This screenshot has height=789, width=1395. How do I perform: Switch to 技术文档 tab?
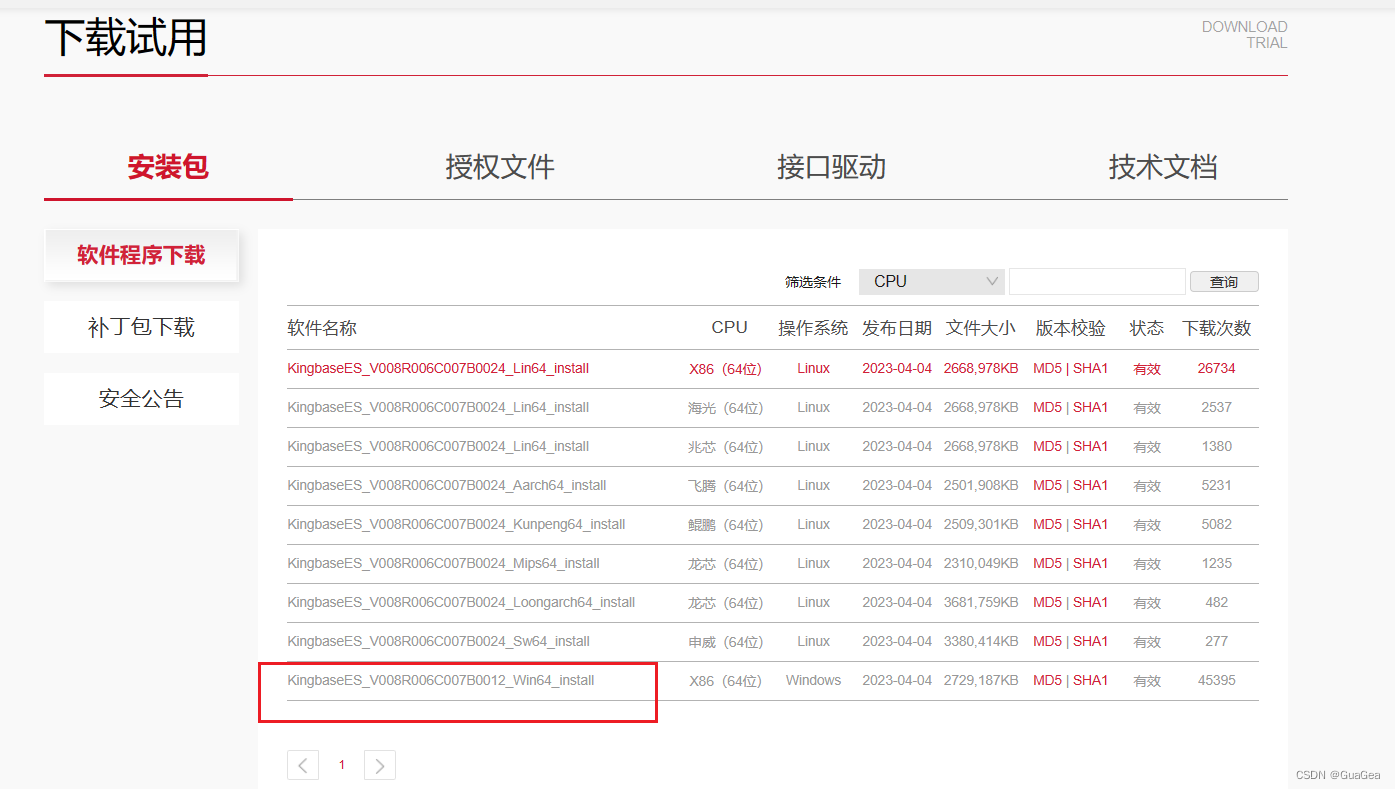tap(1163, 167)
